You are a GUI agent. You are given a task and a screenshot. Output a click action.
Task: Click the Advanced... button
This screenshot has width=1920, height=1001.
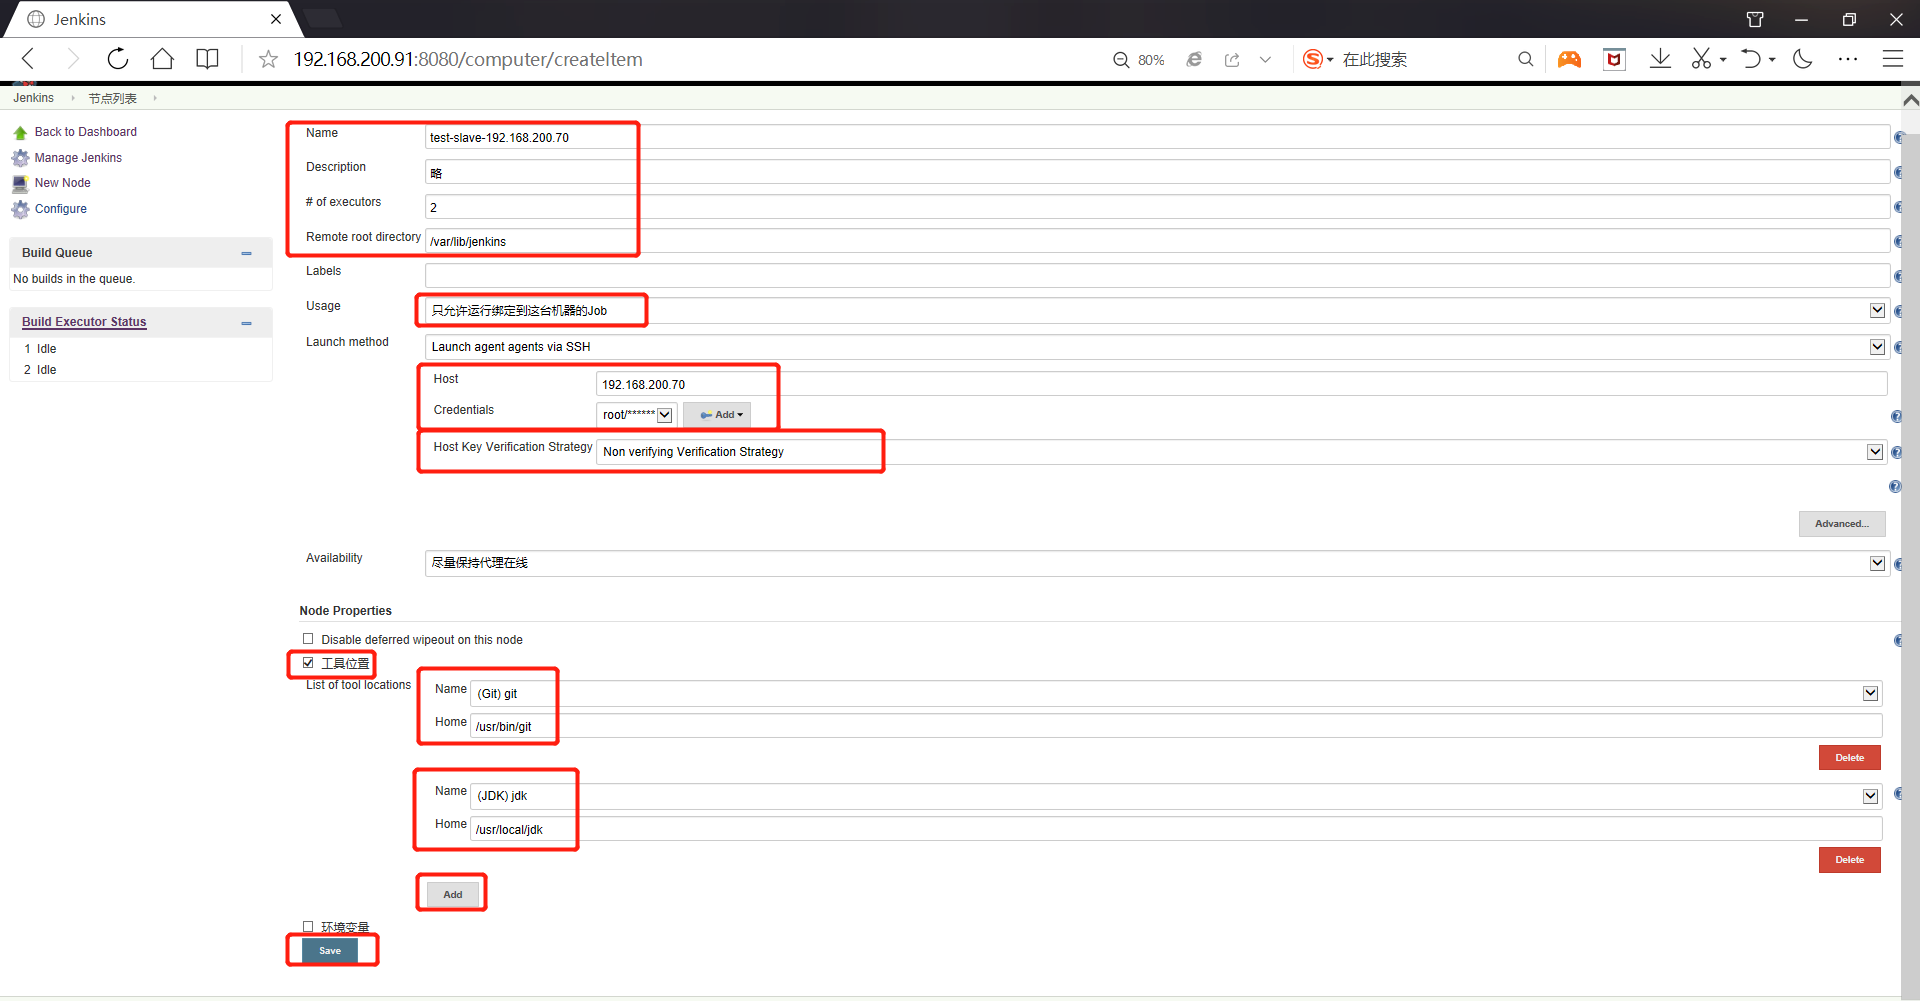pyautogui.click(x=1842, y=524)
